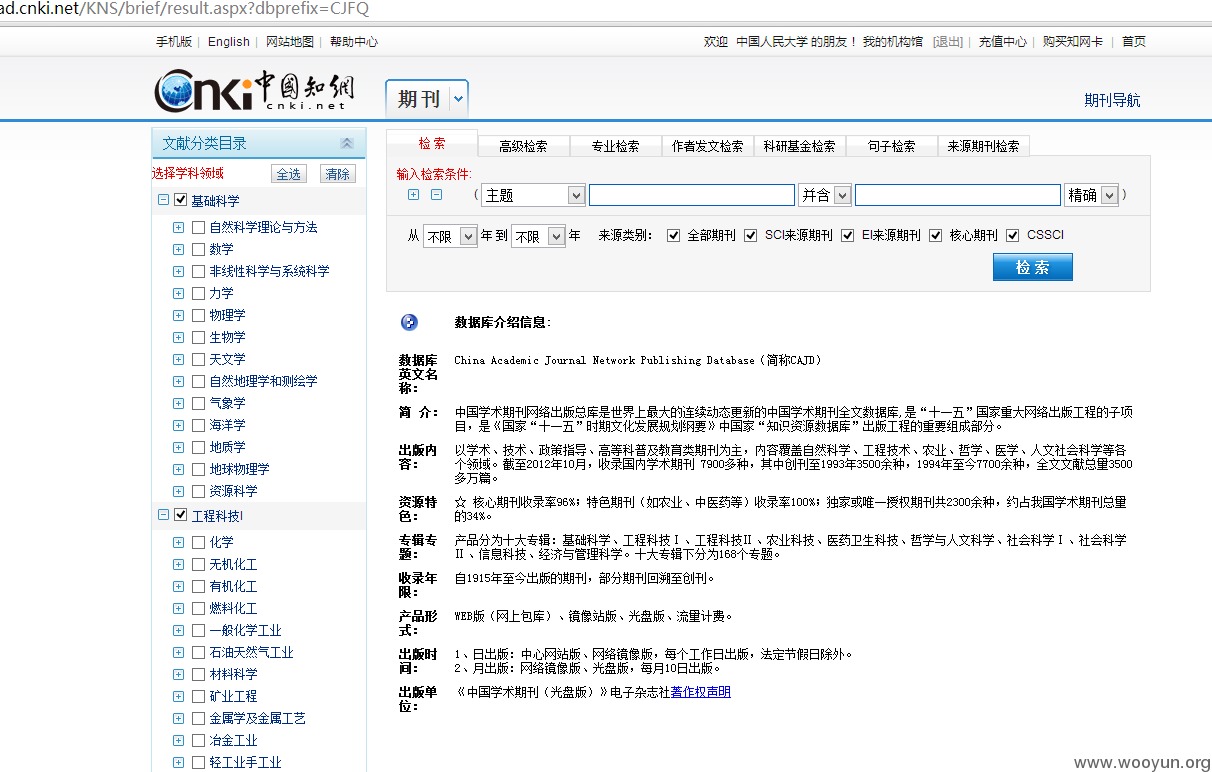The width and height of the screenshot is (1212, 772).
Task: Open the 网站地图 link
Action: point(290,42)
